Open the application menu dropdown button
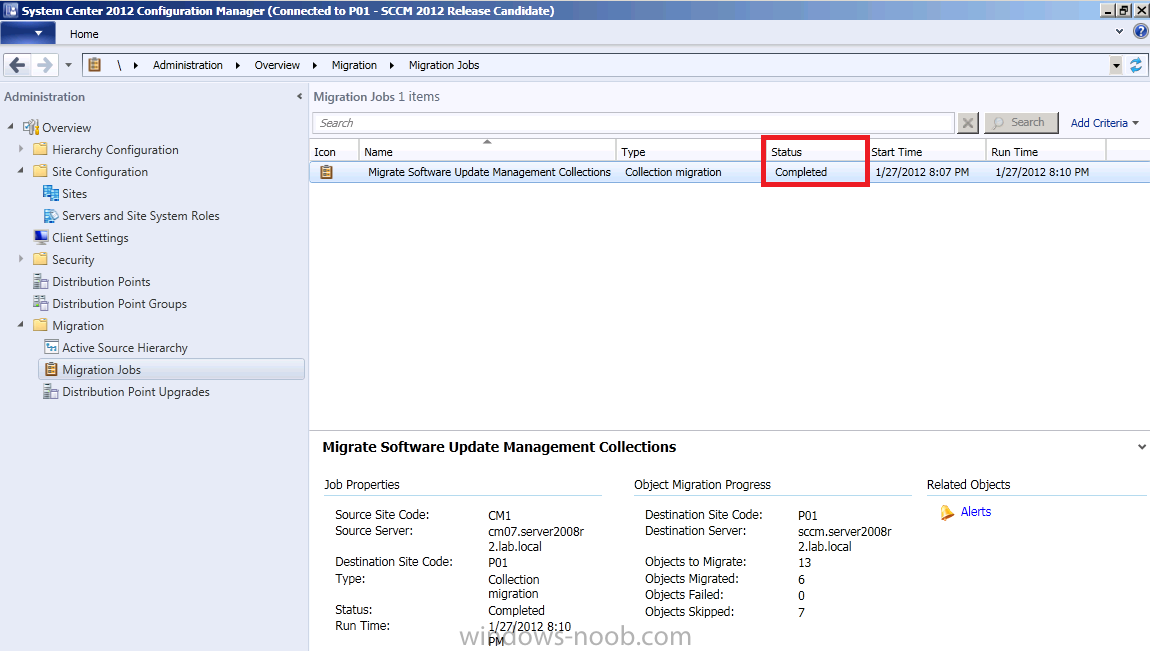 (x=27, y=33)
